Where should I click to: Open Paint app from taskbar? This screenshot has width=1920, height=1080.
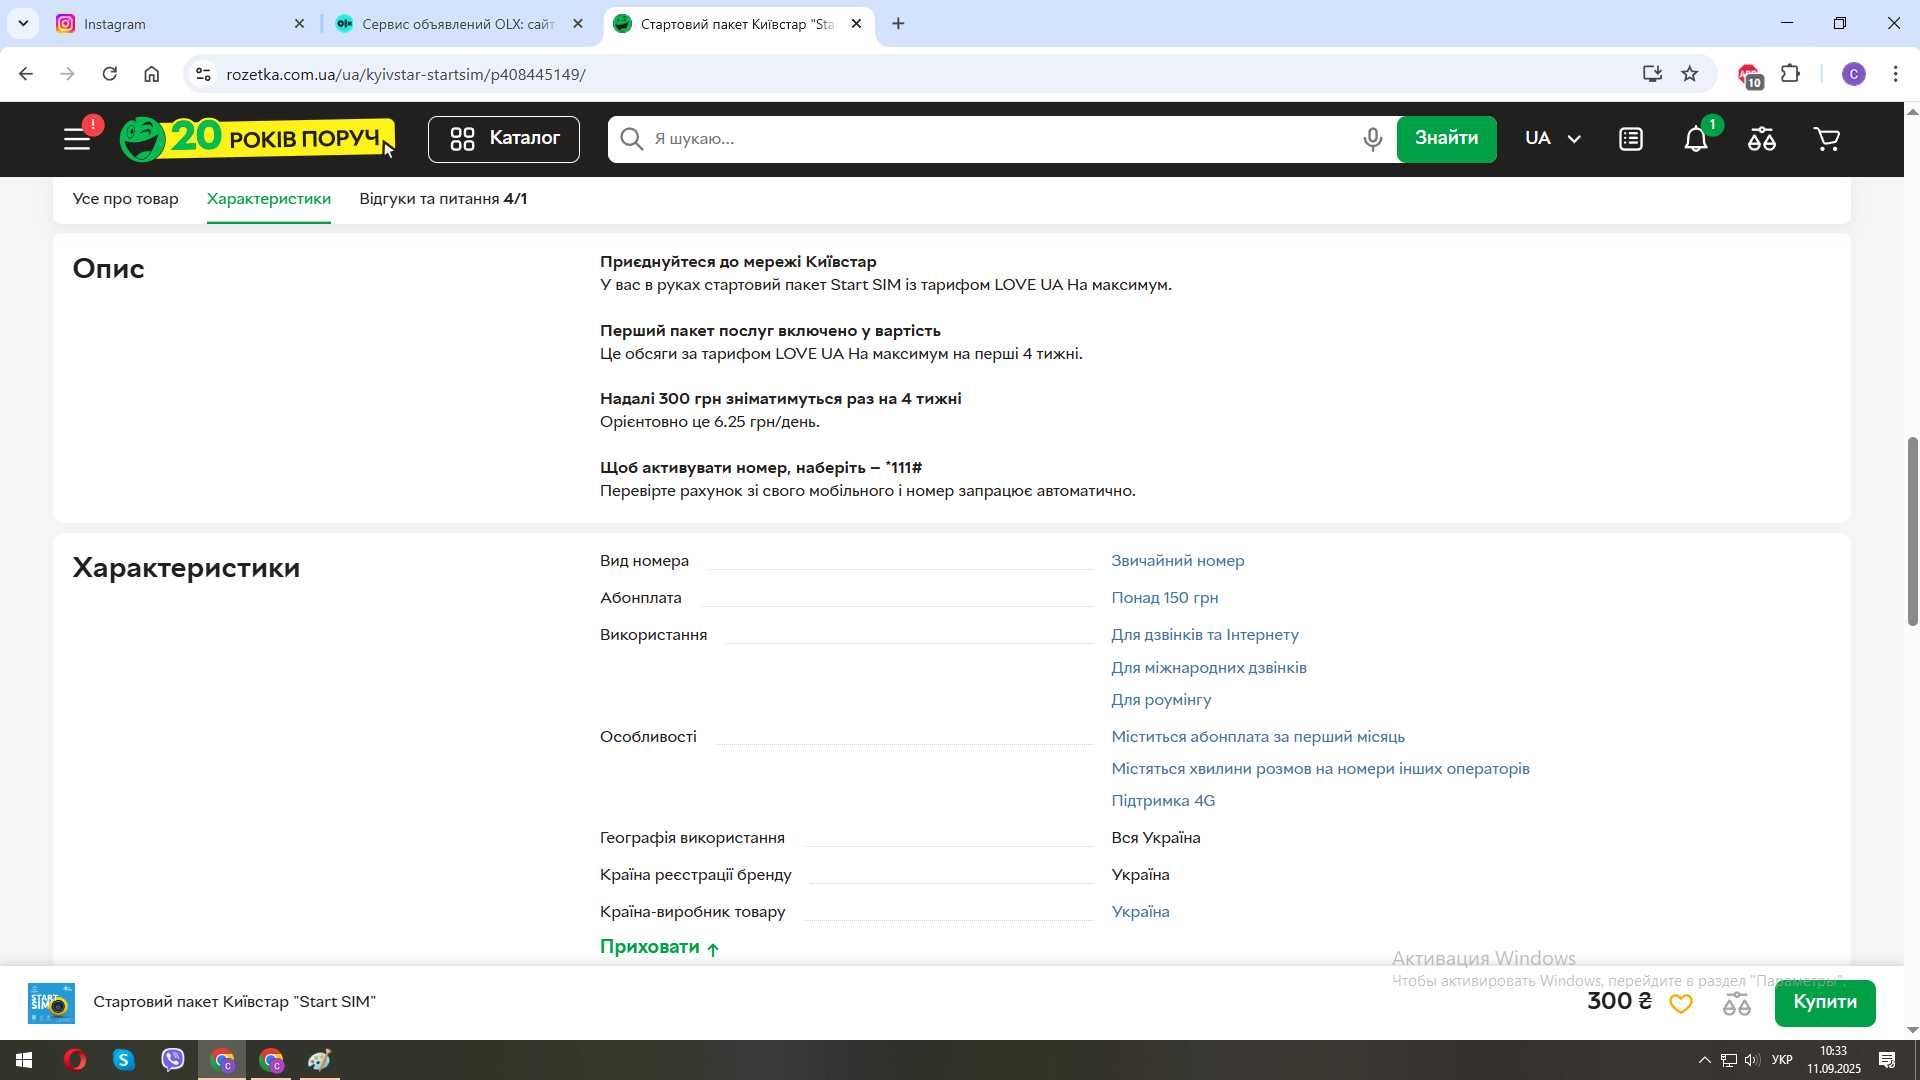point(320,1060)
